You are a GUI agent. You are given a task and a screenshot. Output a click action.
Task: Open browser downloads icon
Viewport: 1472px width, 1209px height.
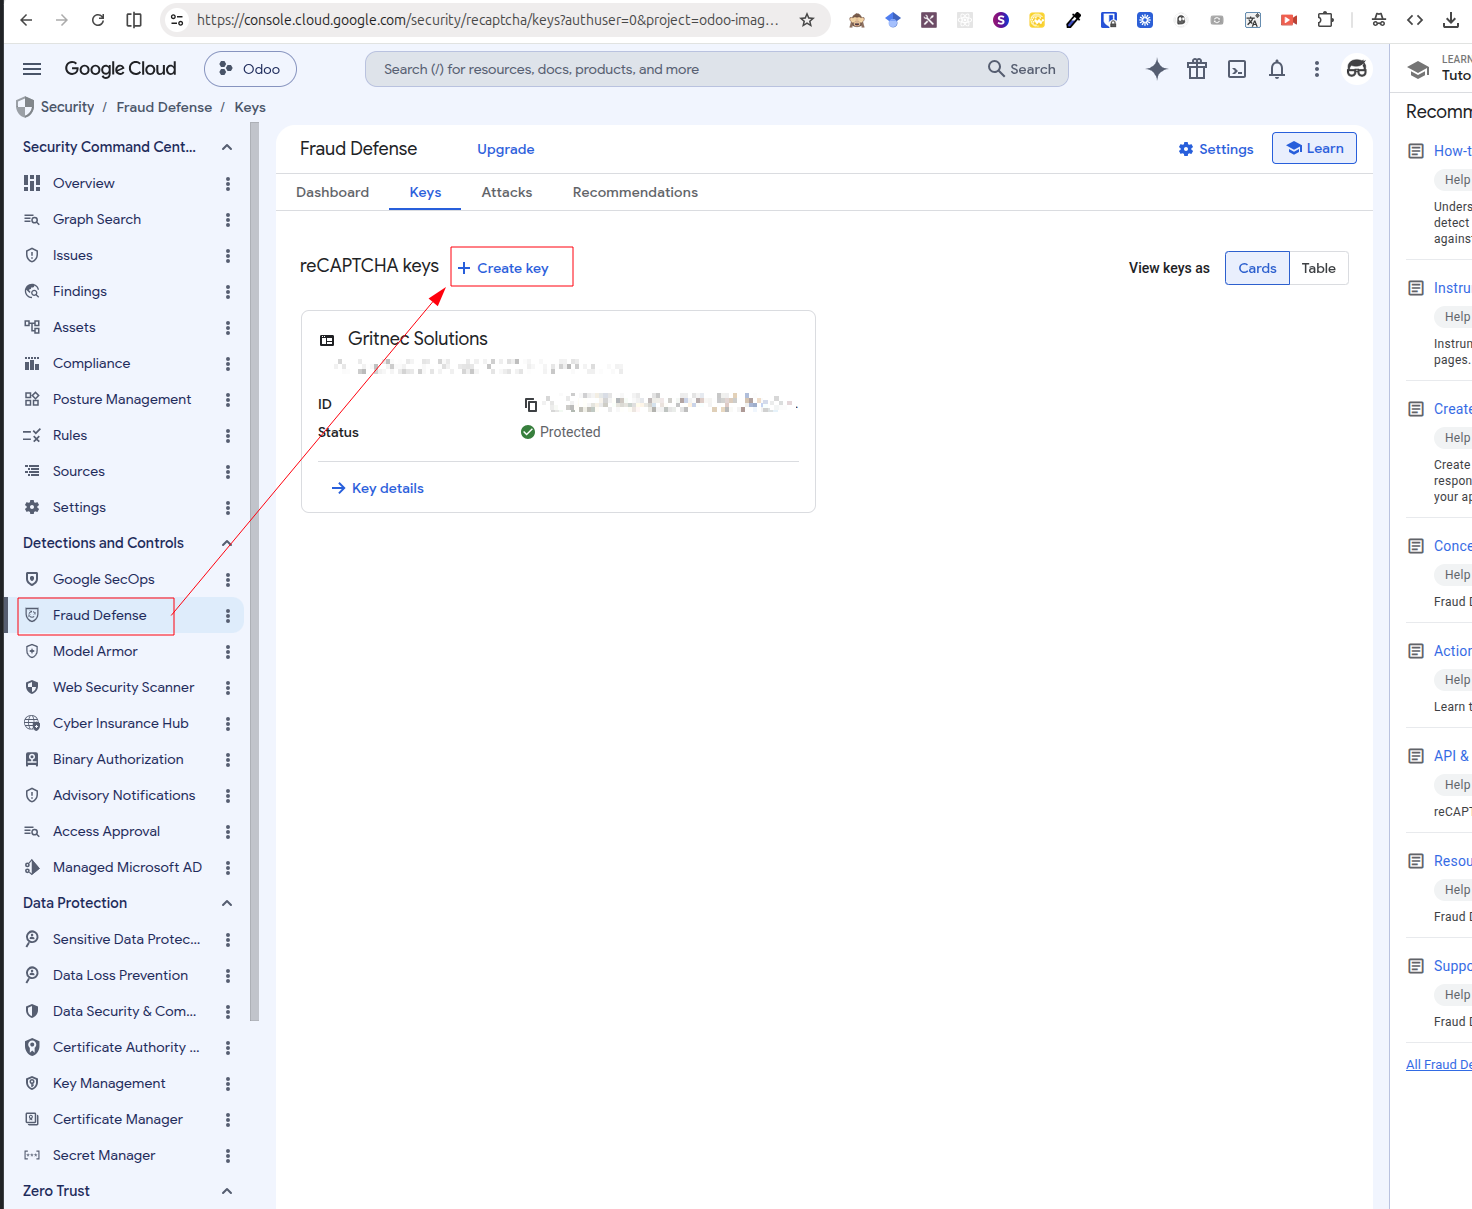(x=1451, y=20)
